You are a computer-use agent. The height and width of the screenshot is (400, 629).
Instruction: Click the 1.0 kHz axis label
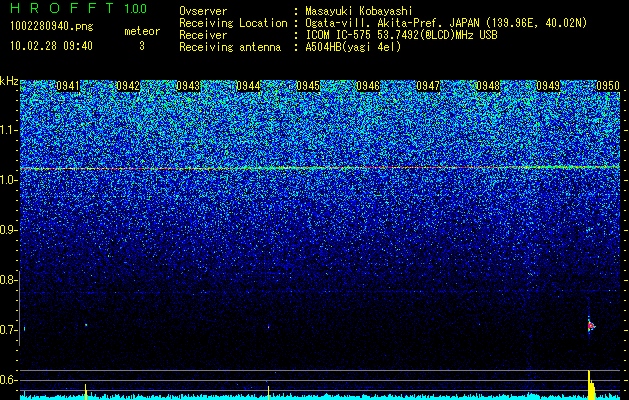pyautogui.click(x=8, y=180)
